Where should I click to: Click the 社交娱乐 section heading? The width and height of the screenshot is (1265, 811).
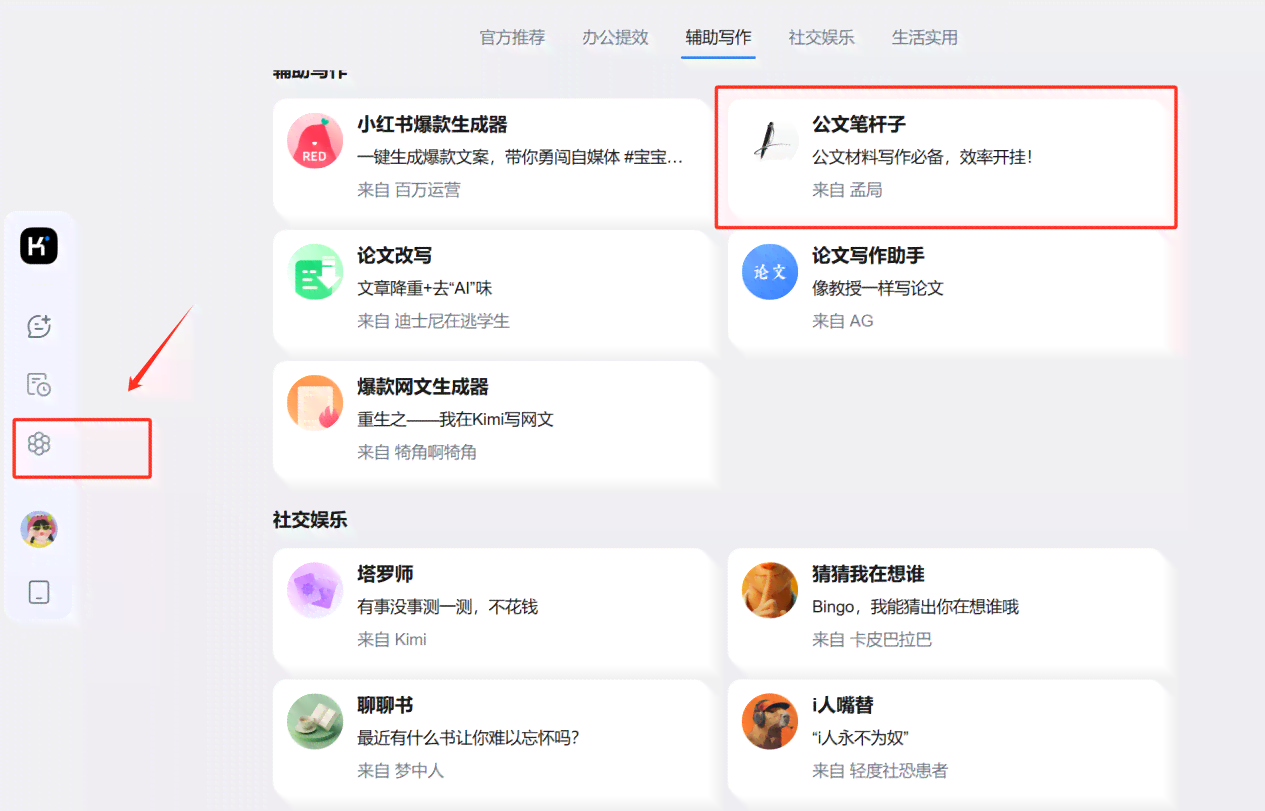(x=310, y=520)
